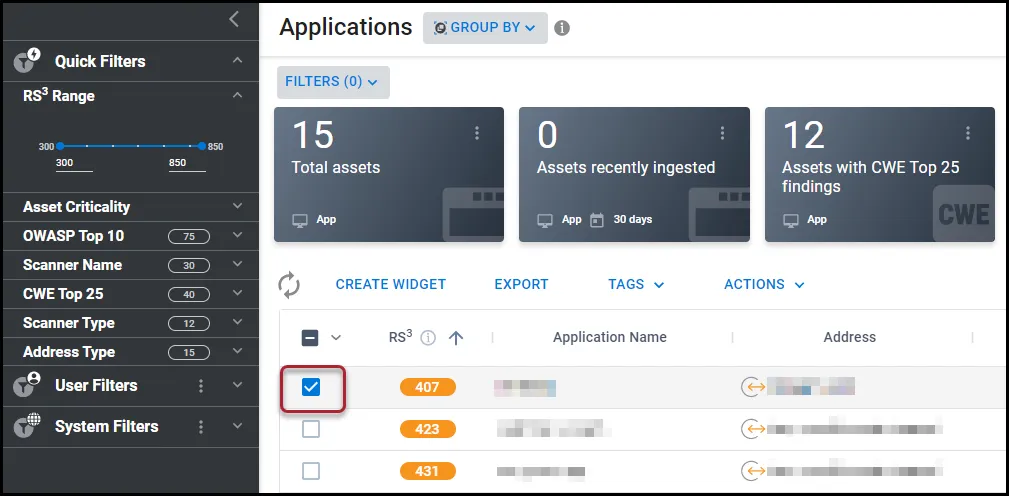The width and height of the screenshot is (1009, 496).
Task: Click the RS3 column info icon
Action: 428,338
